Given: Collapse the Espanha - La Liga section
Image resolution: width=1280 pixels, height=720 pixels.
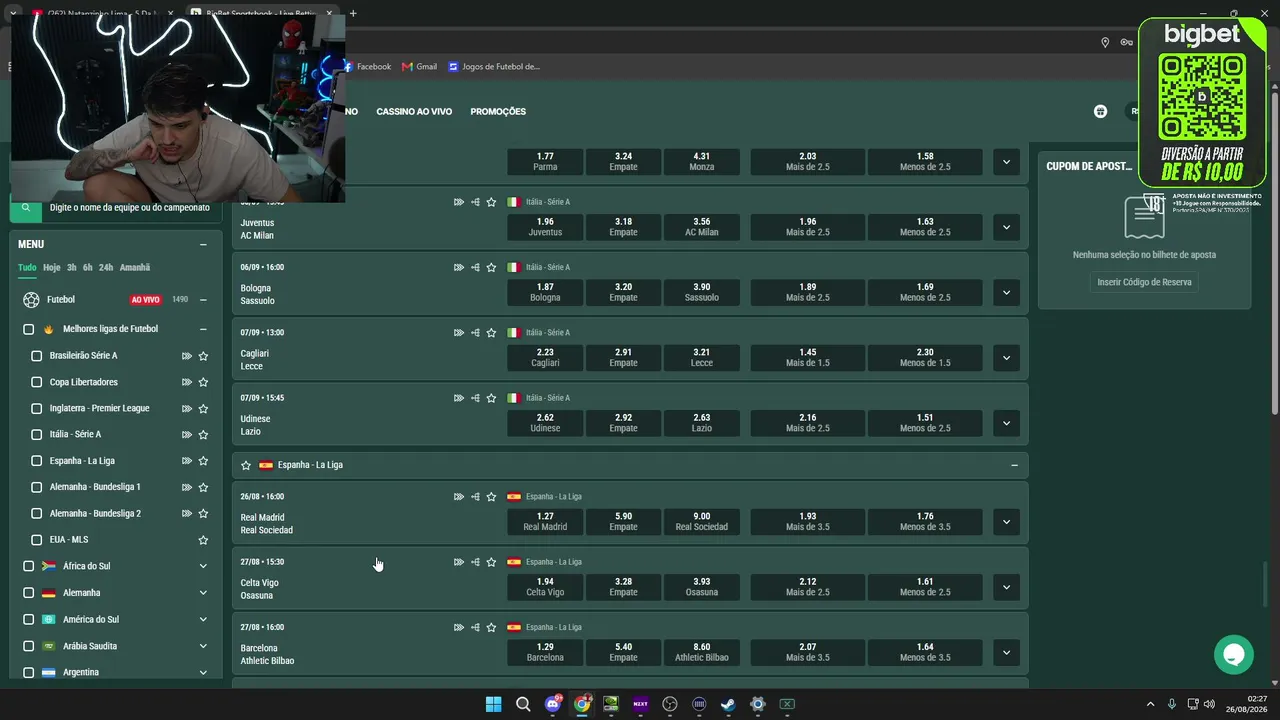Looking at the screenshot, I should [1014, 465].
